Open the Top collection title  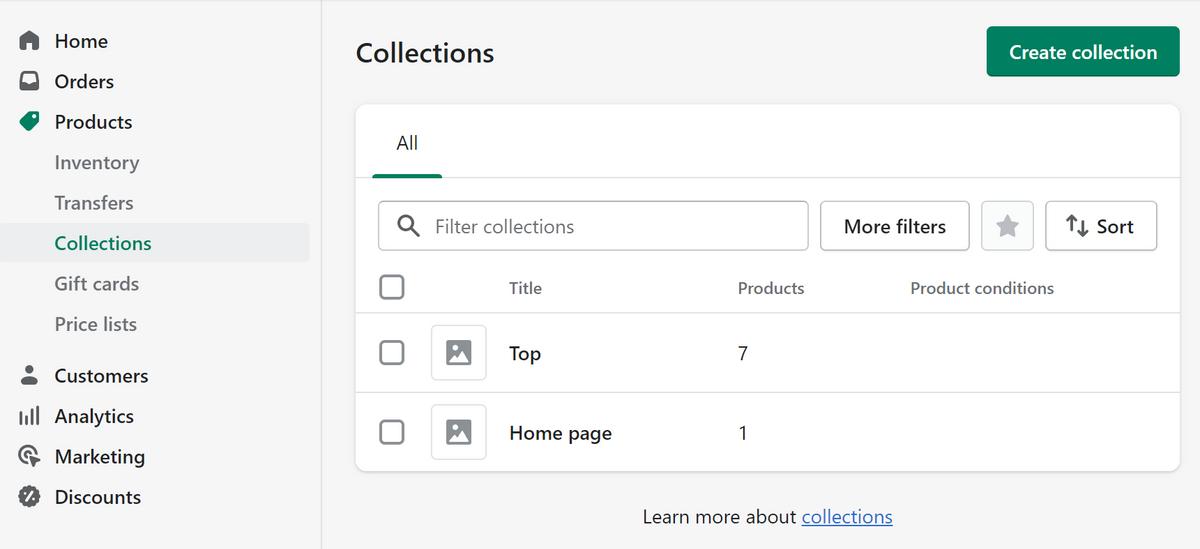[525, 353]
